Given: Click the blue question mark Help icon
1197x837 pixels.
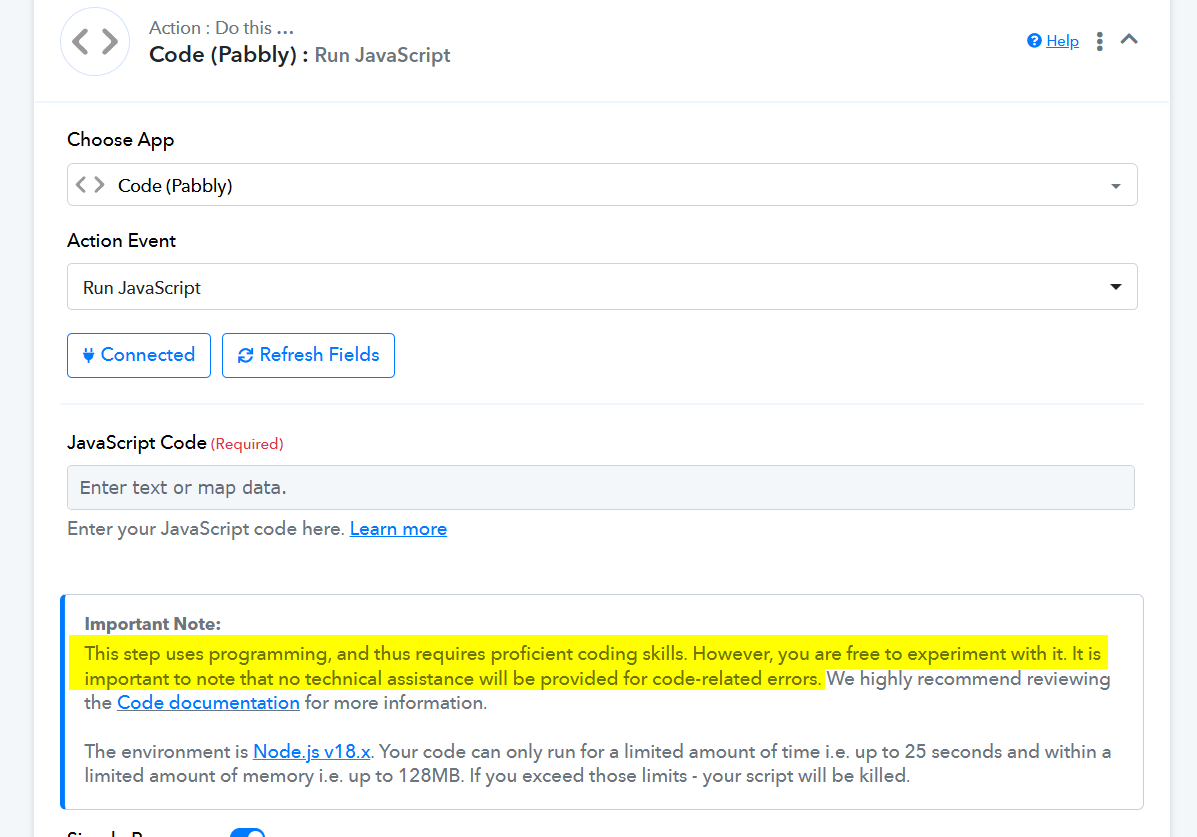Looking at the screenshot, I should pos(1034,40).
